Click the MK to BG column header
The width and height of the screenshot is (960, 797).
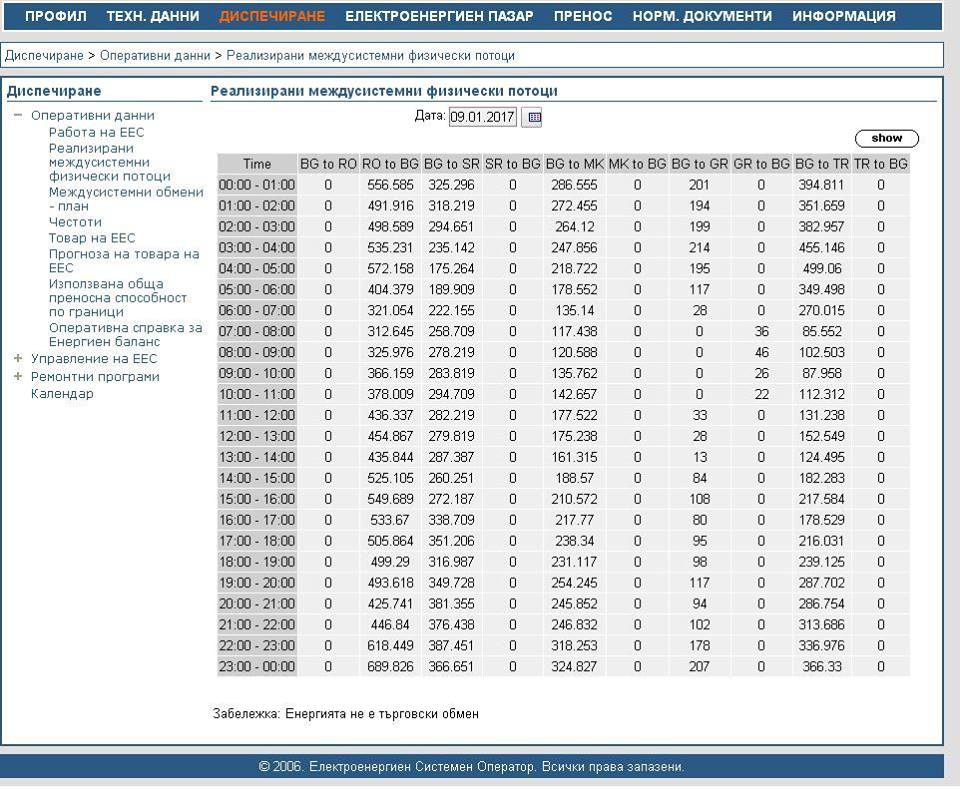637,164
